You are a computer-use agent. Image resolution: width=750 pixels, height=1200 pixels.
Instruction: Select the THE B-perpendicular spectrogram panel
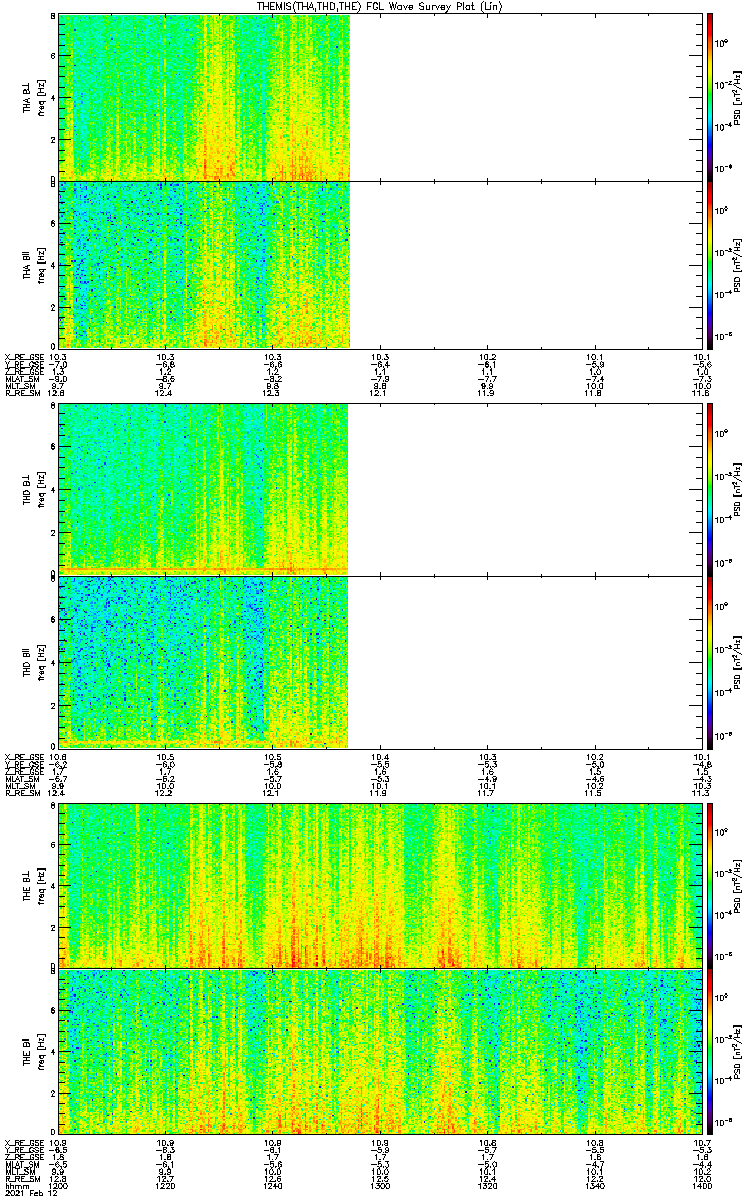click(x=379, y=885)
